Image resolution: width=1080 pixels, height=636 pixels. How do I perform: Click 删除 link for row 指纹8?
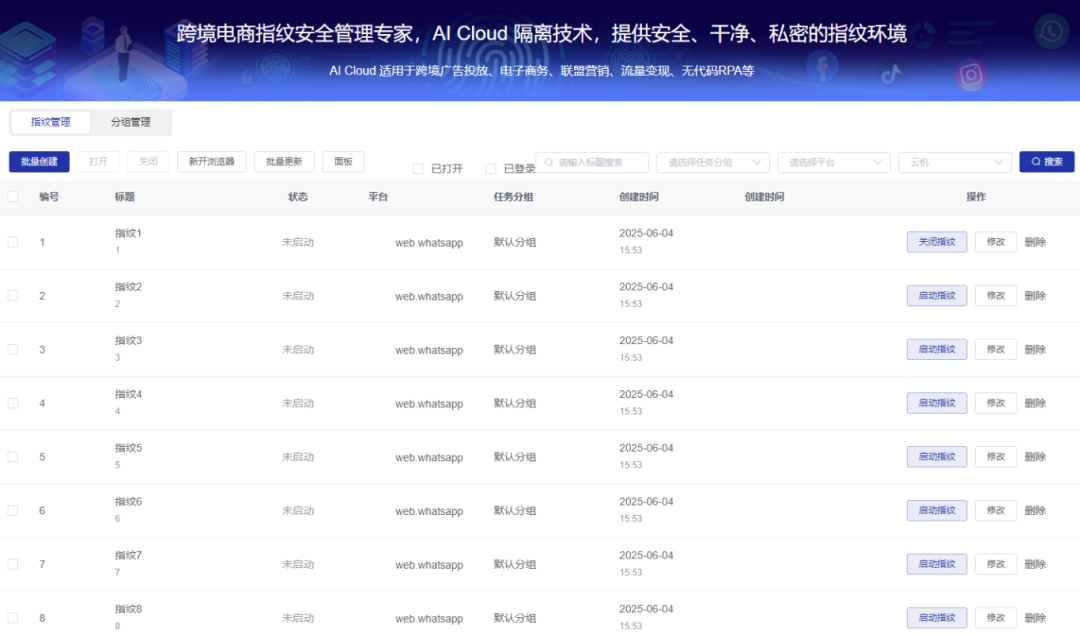1035,618
